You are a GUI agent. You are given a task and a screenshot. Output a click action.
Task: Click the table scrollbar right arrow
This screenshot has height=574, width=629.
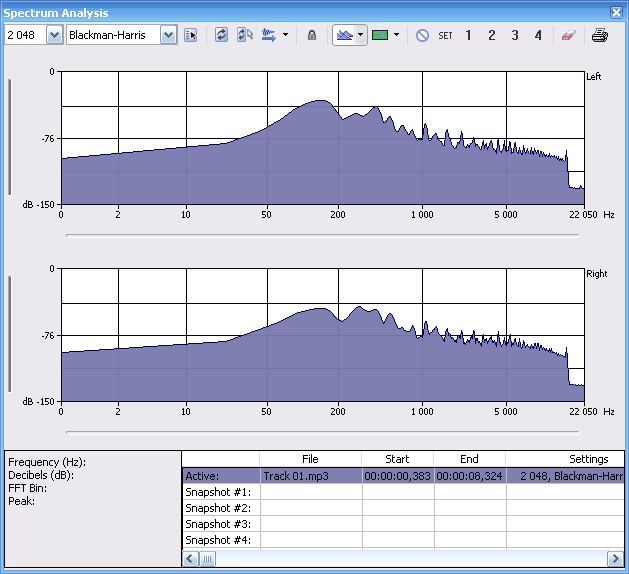point(616,558)
